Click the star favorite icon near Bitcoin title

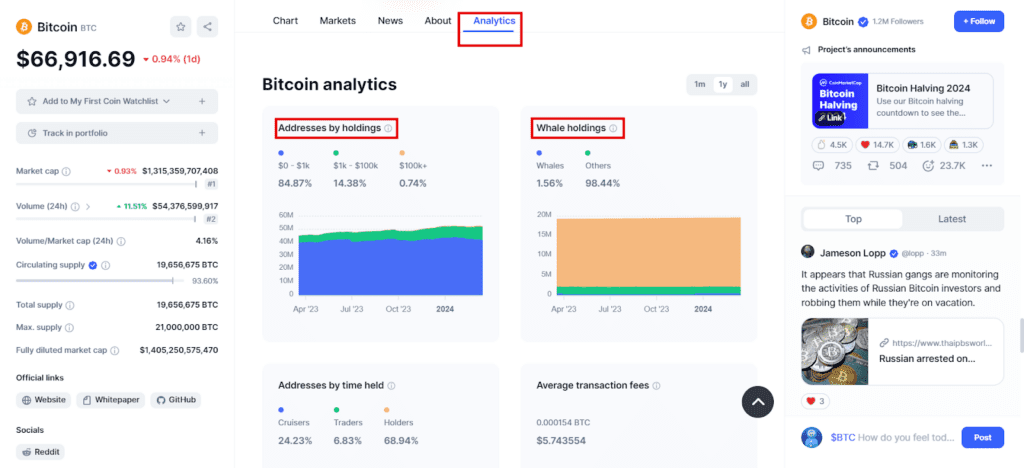tap(181, 27)
